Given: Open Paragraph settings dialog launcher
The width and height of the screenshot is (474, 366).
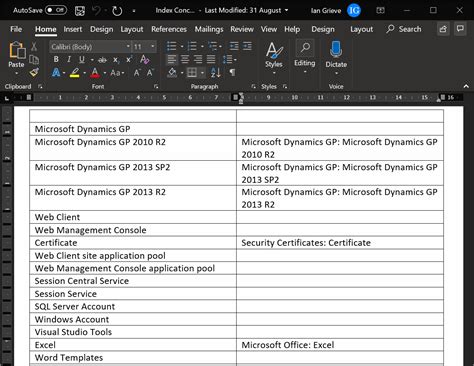Looking at the screenshot, I should pyautogui.click(x=253, y=87).
